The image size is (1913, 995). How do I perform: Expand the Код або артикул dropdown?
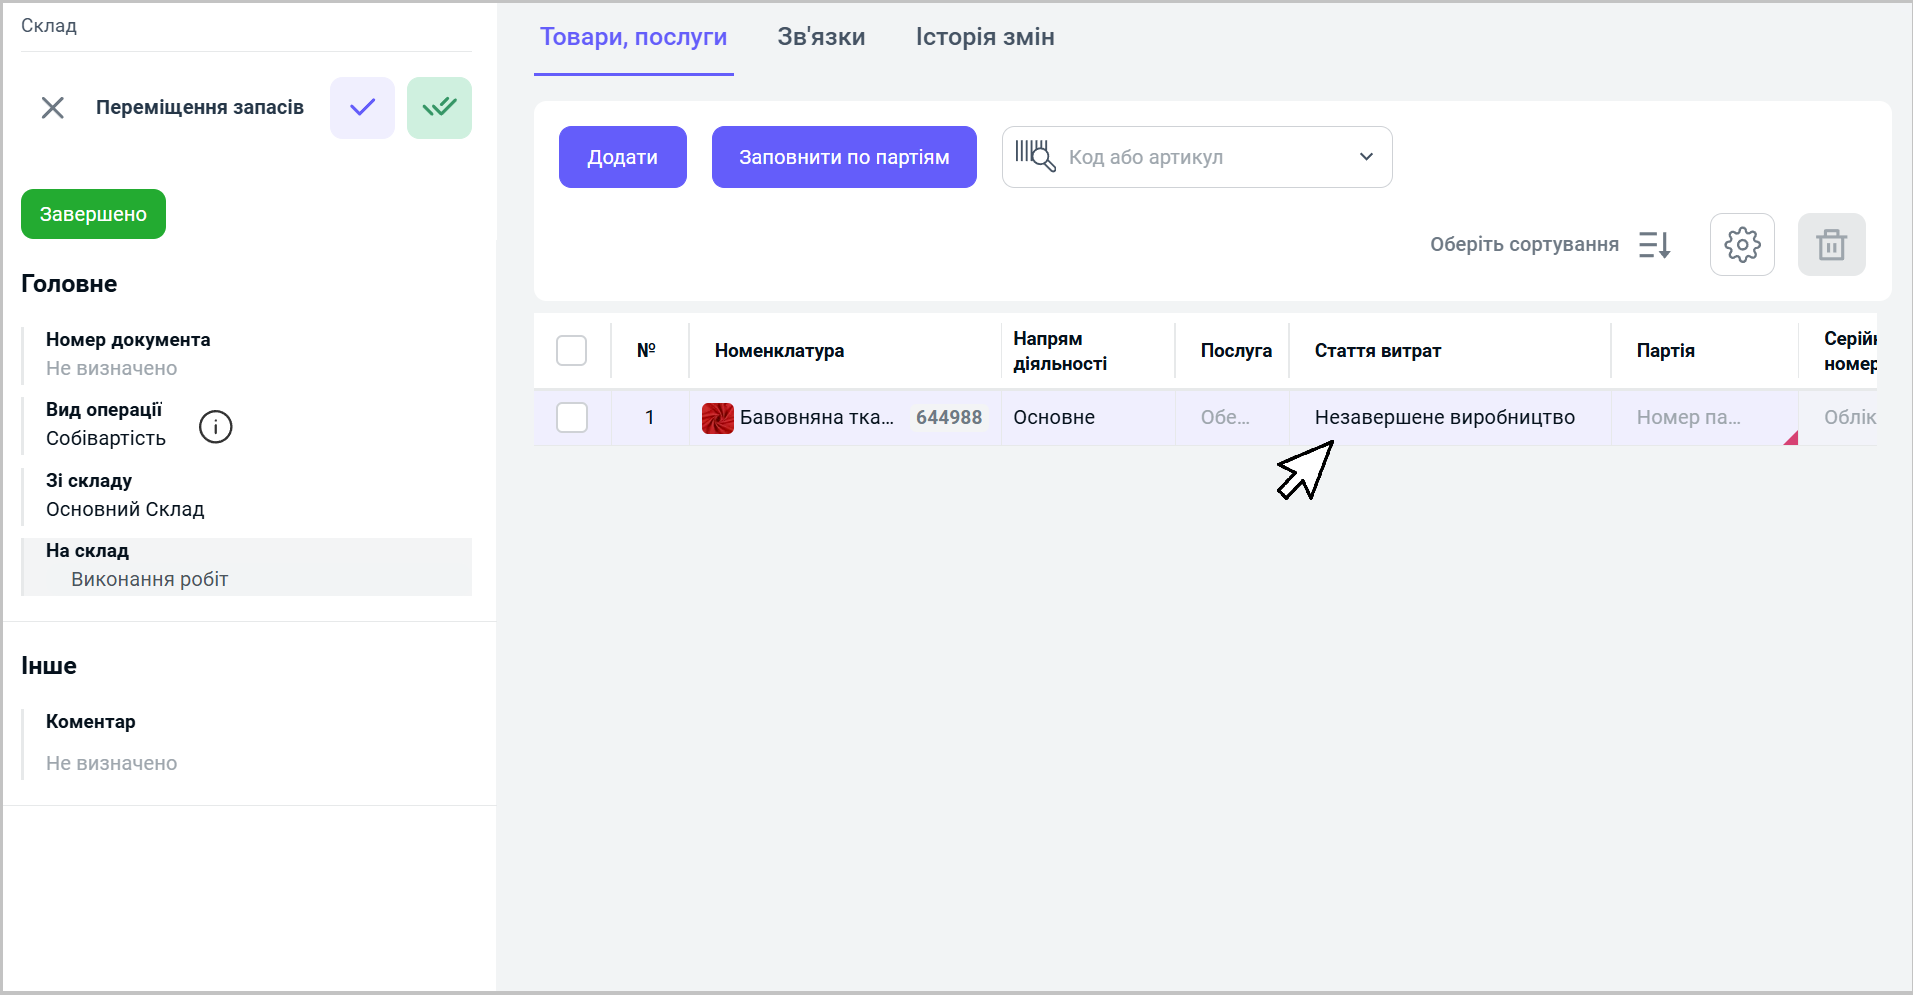point(1366,157)
